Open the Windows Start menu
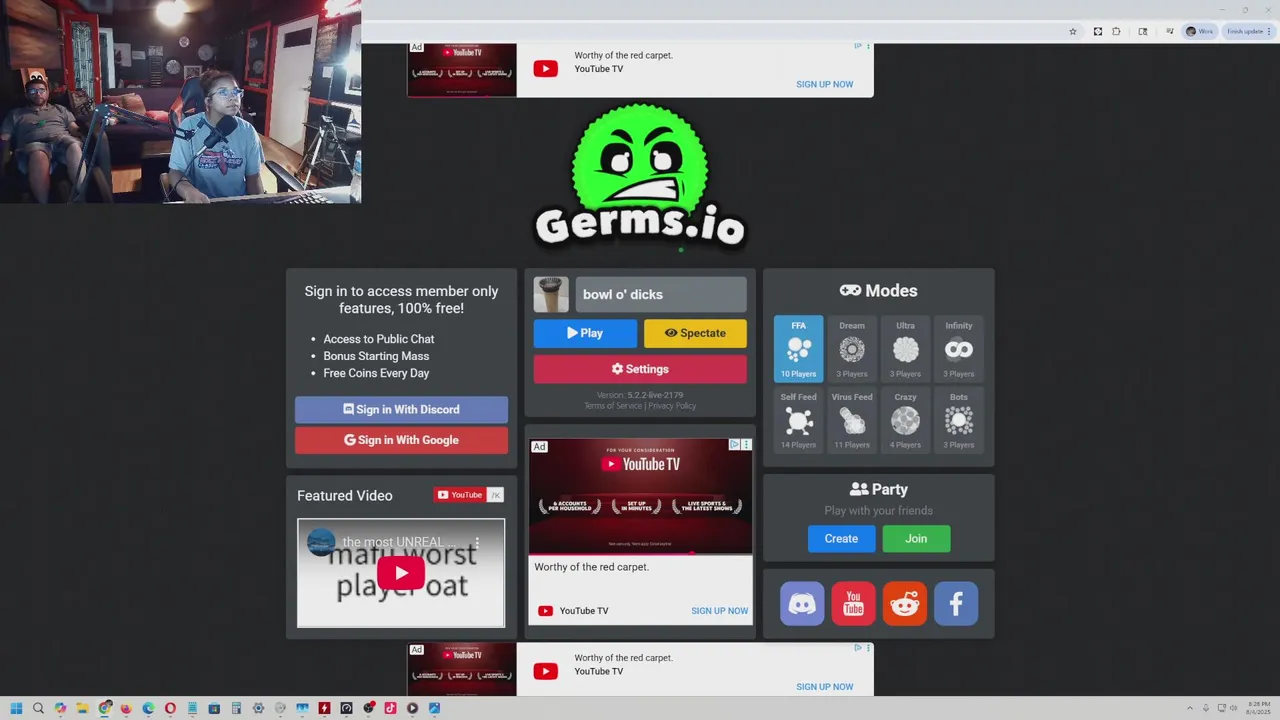Screen dimensions: 1280x720 (16, 708)
